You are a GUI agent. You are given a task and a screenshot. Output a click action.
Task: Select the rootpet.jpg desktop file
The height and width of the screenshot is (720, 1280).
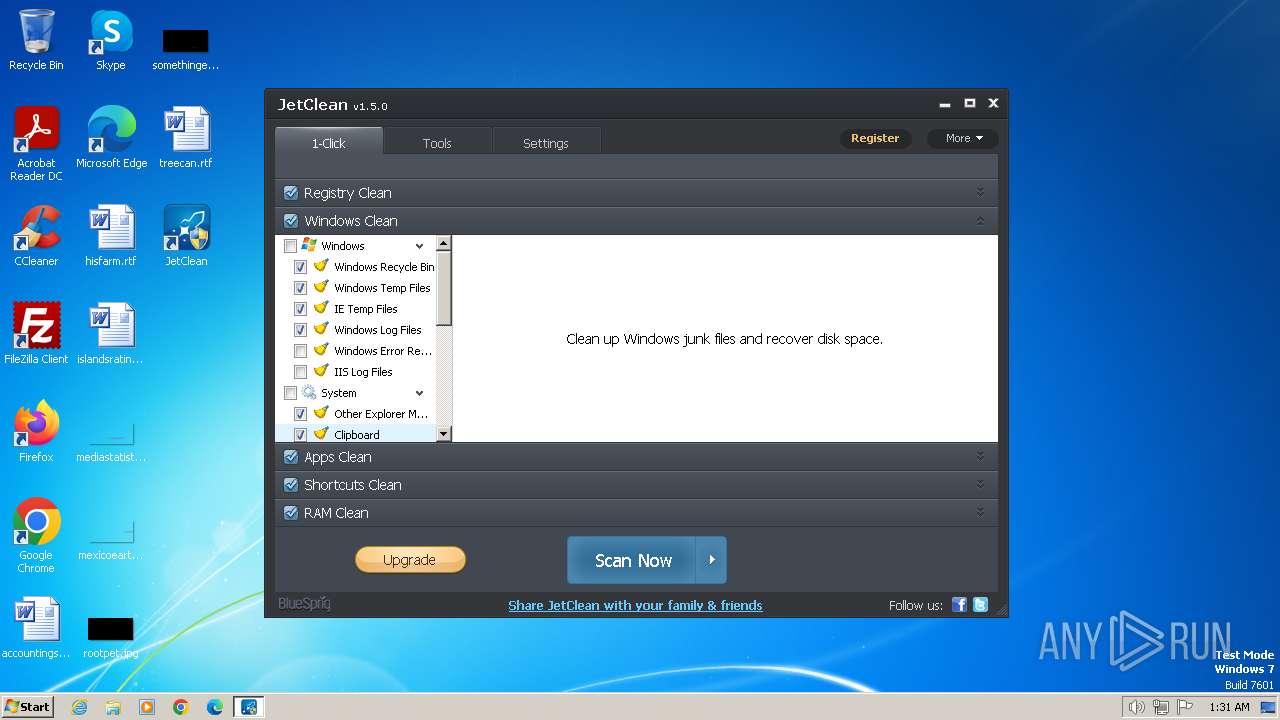(x=111, y=637)
